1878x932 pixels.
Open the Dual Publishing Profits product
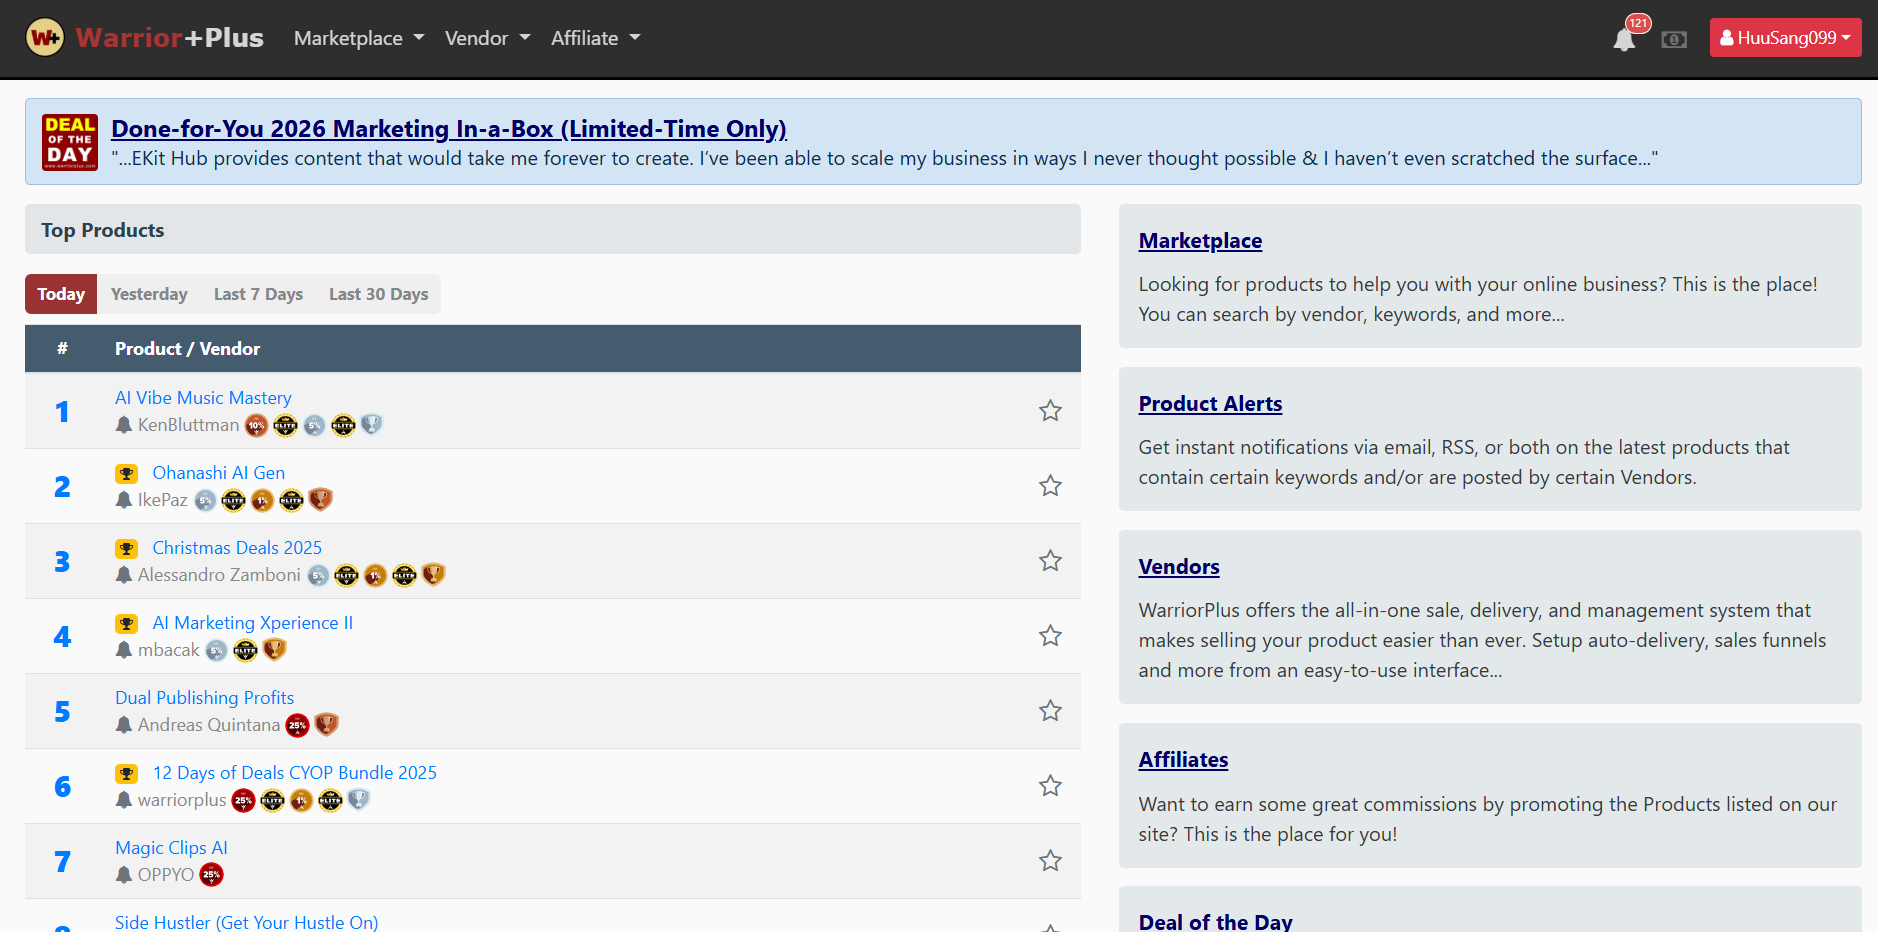tap(204, 698)
